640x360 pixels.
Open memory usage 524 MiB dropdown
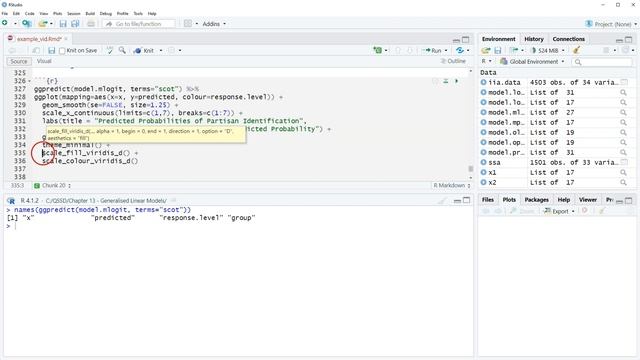coord(548,51)
